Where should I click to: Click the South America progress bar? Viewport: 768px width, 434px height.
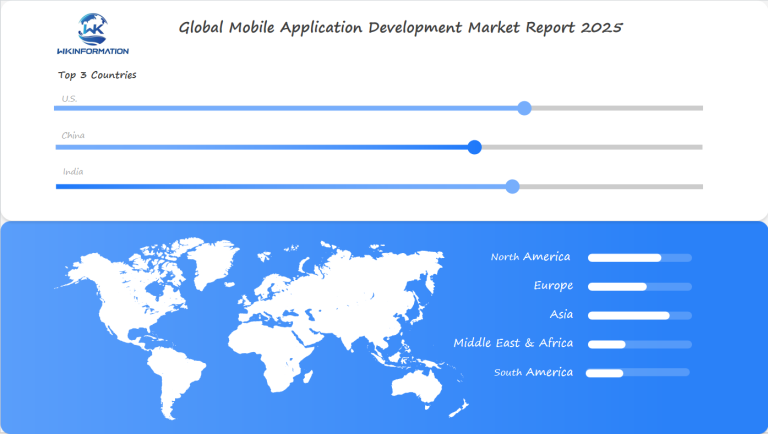[637, 373]
